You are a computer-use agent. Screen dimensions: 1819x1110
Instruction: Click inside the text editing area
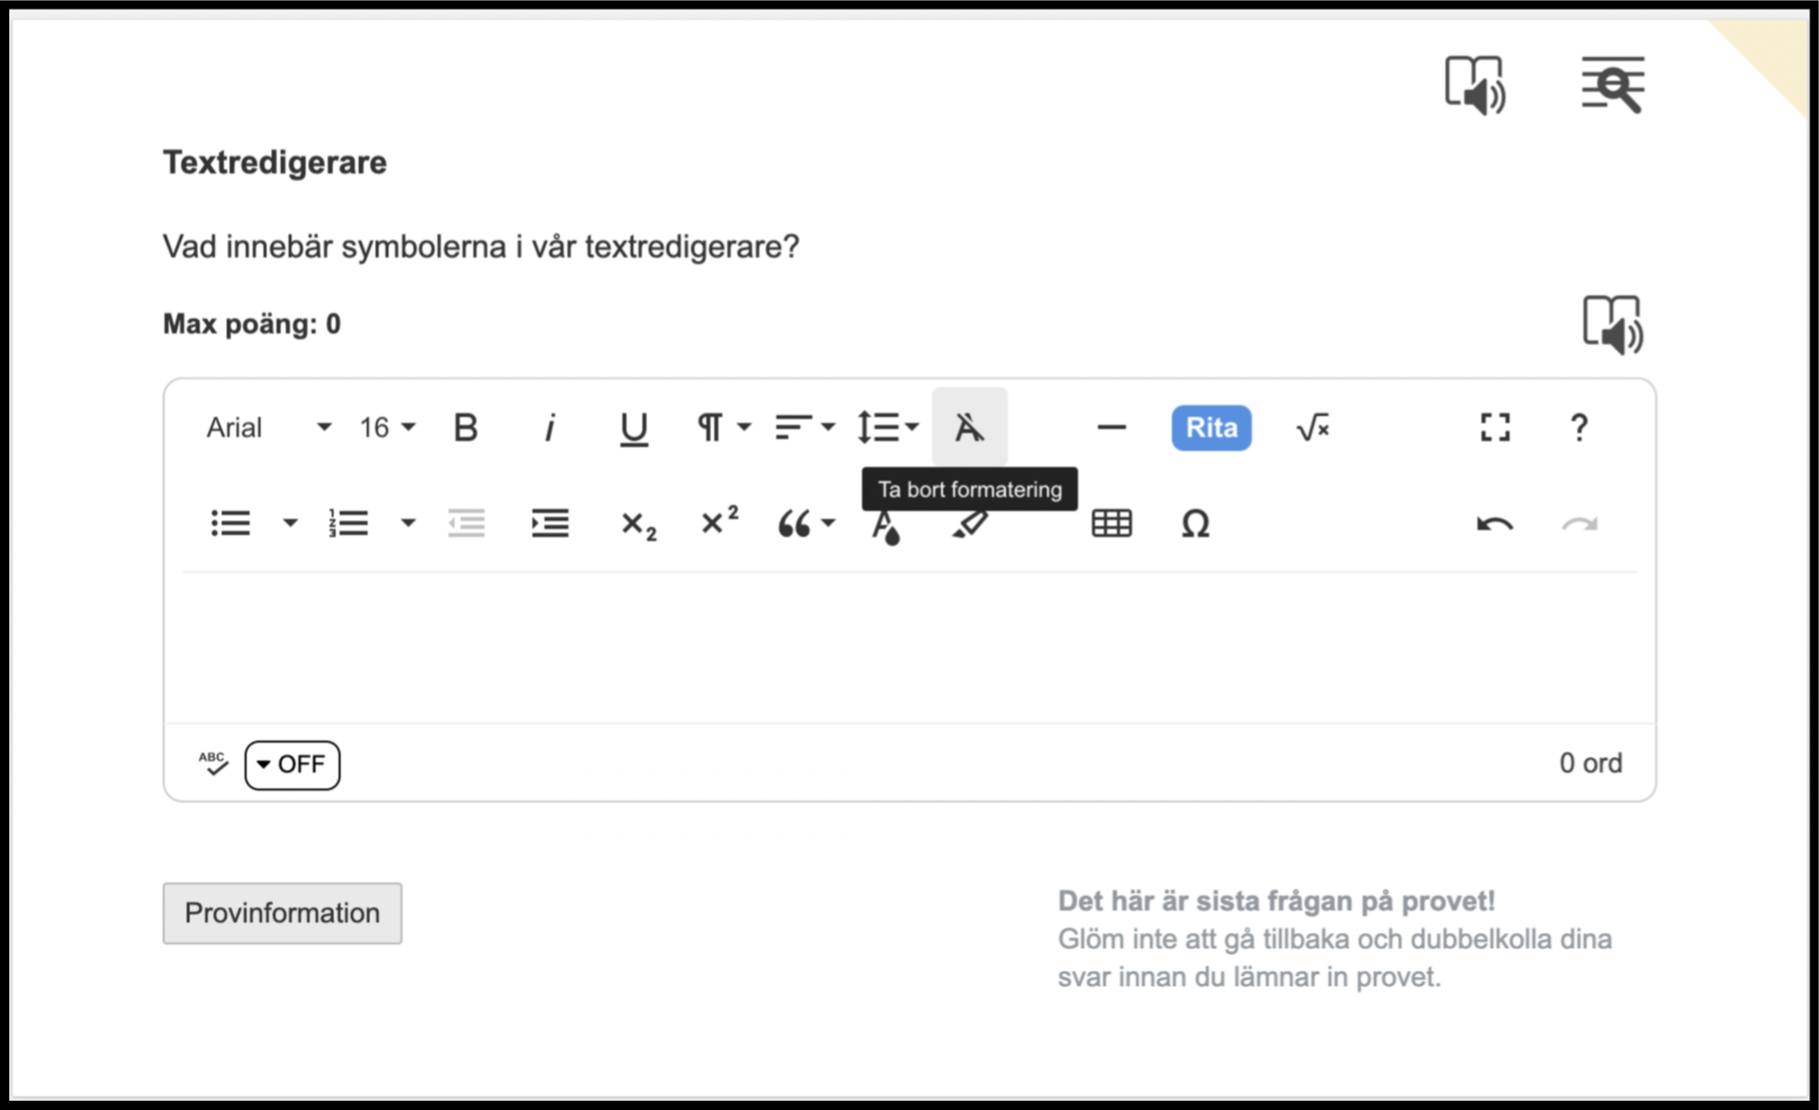click(909, 647)
